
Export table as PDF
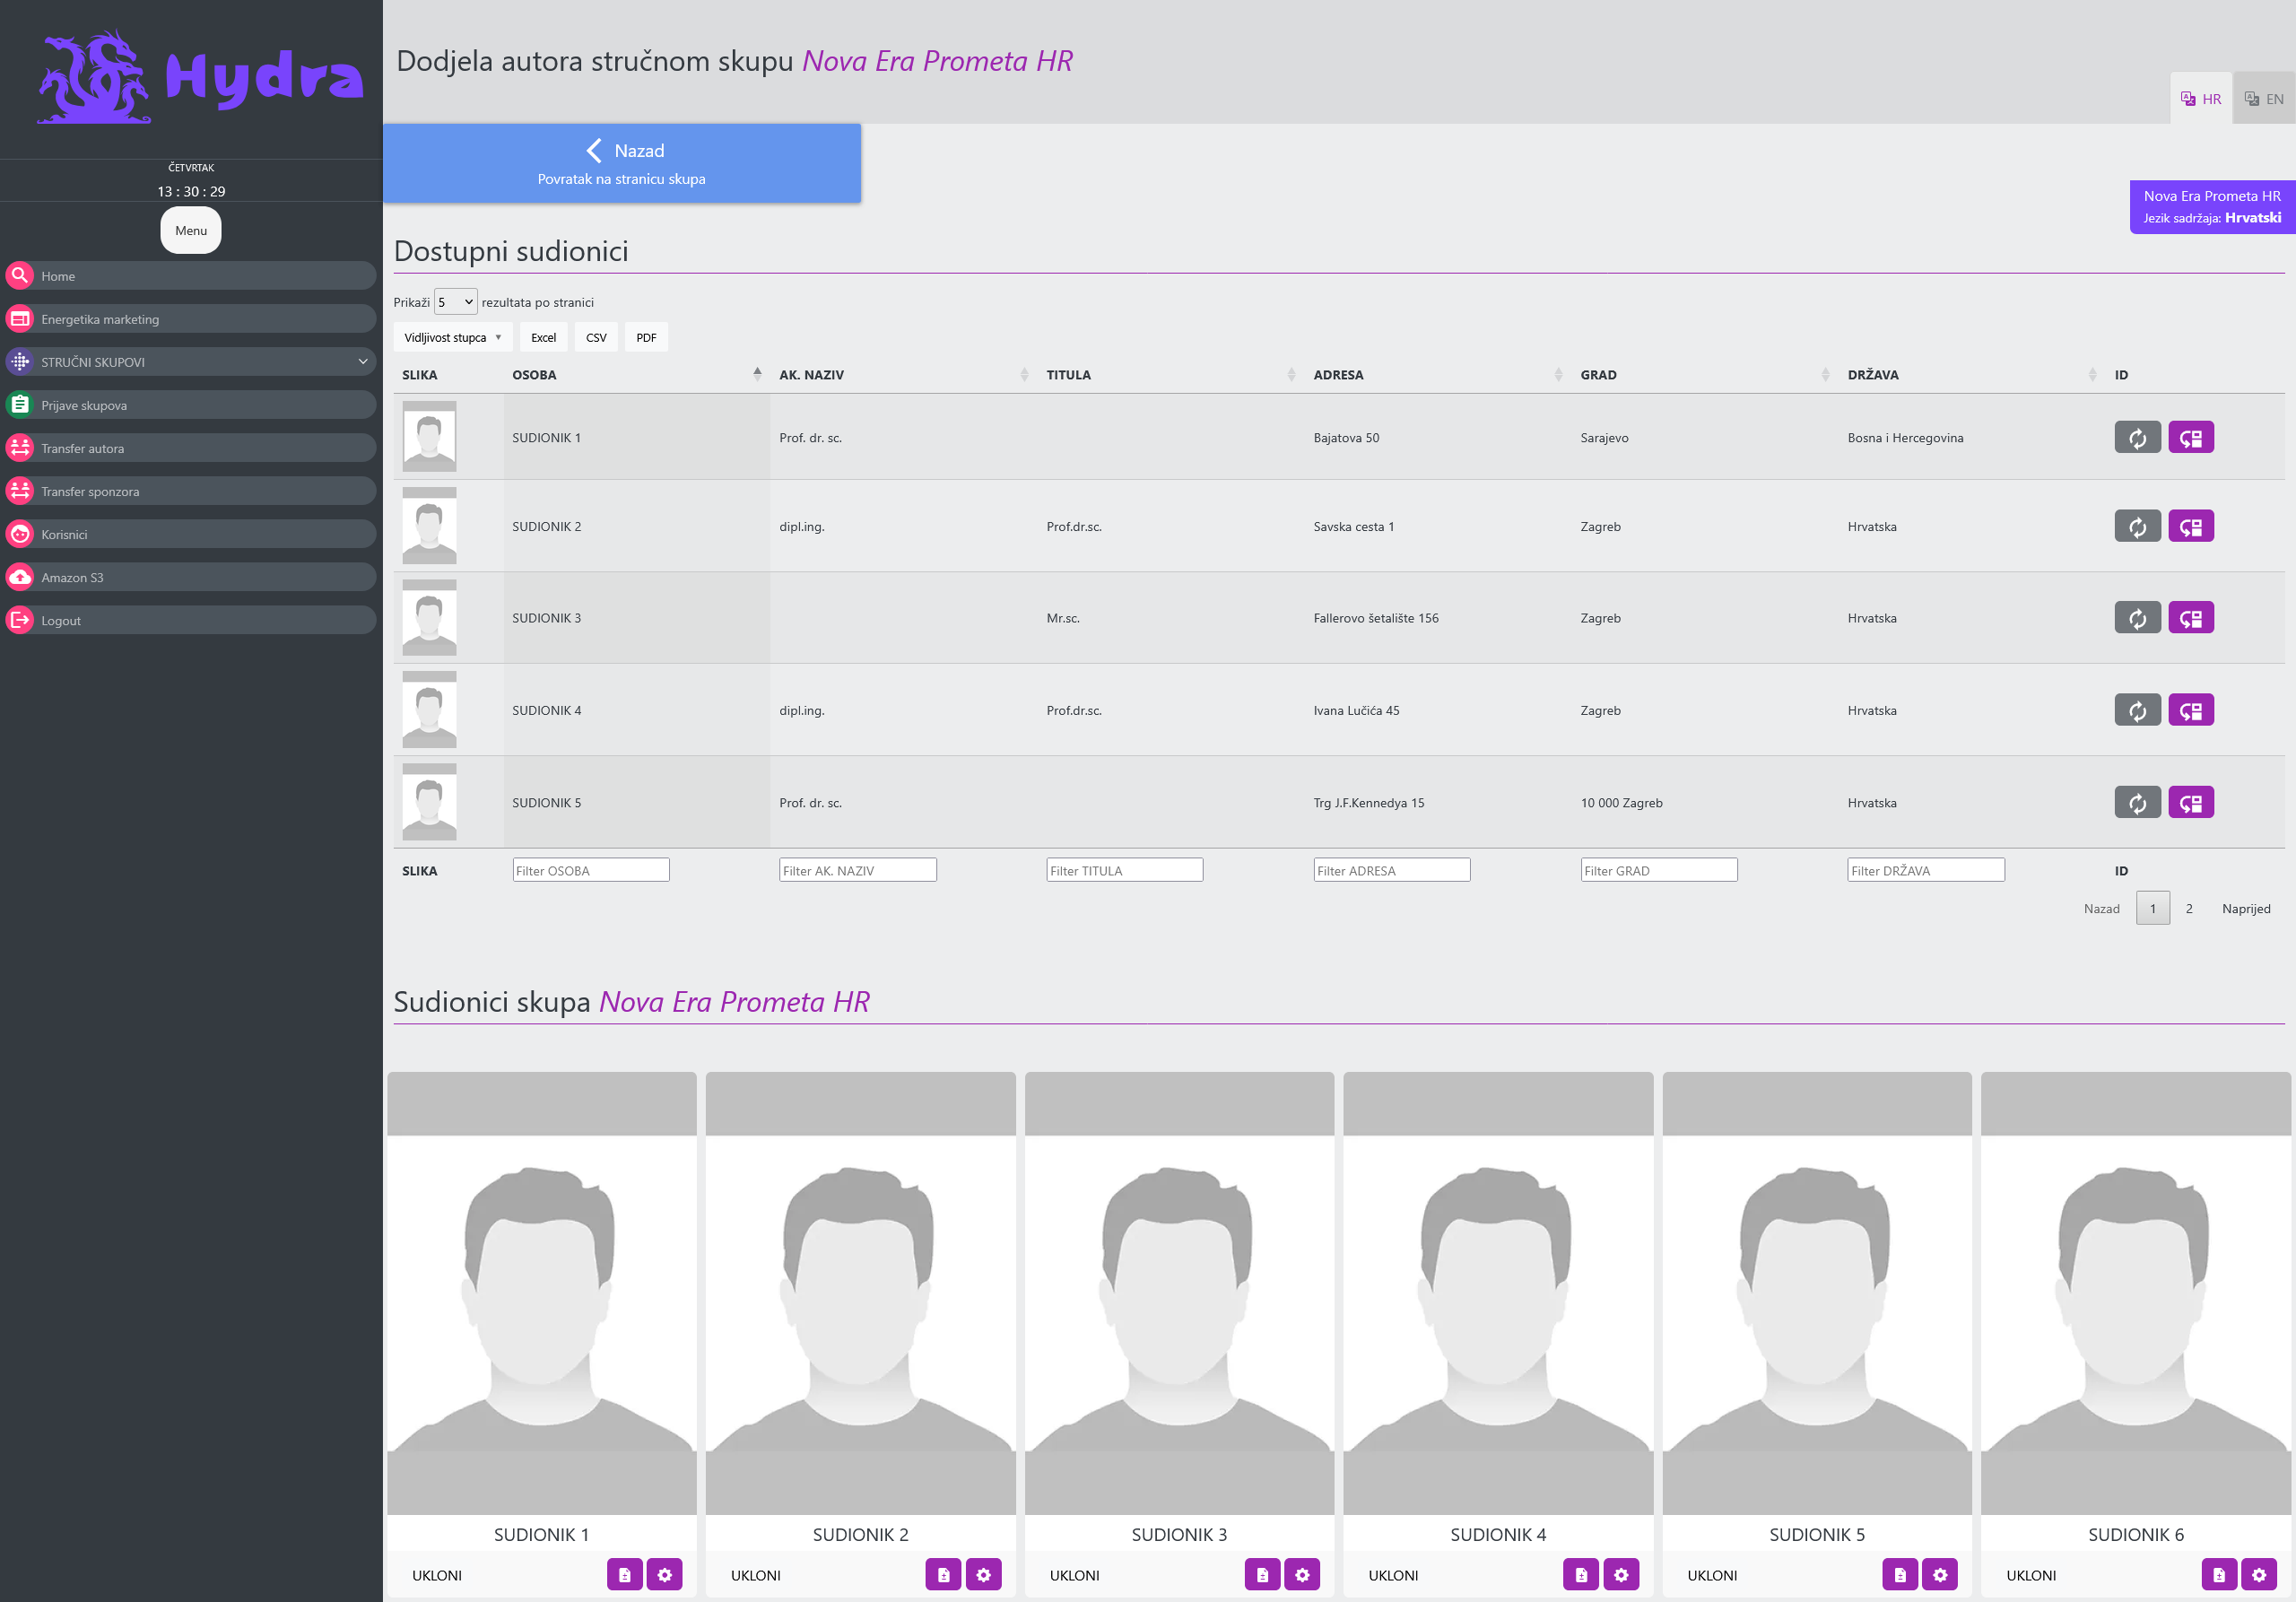647,338
